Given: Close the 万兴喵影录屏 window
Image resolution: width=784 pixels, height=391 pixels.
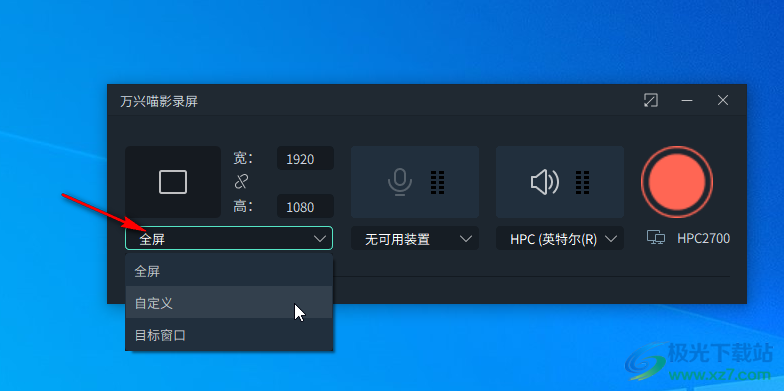Looking at the screenshot, I should click(722, 100).
